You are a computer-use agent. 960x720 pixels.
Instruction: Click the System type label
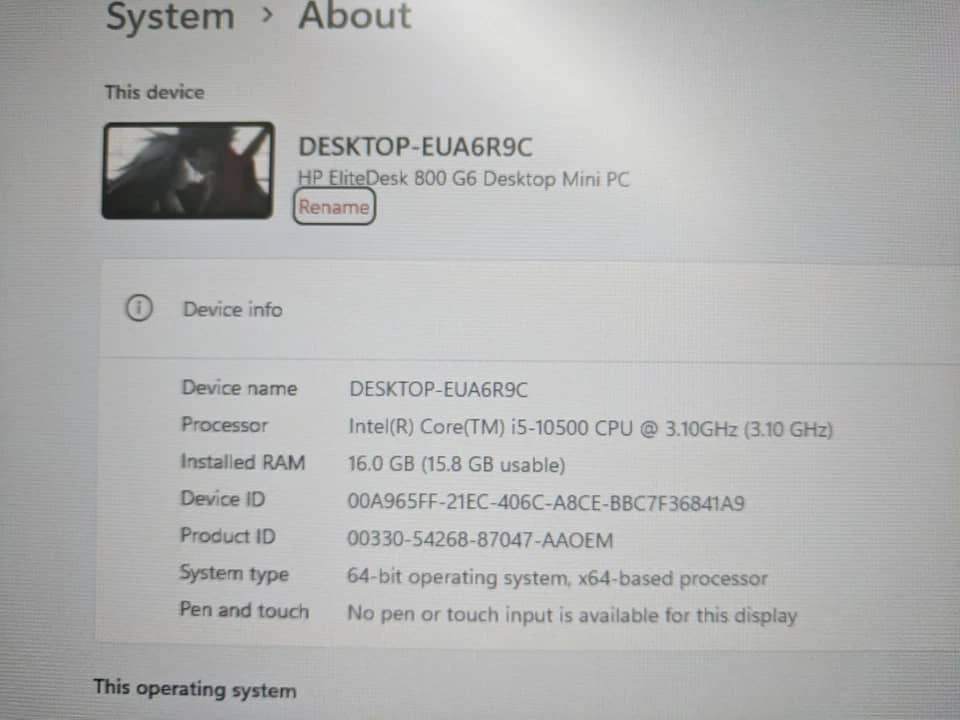(234, 574)
